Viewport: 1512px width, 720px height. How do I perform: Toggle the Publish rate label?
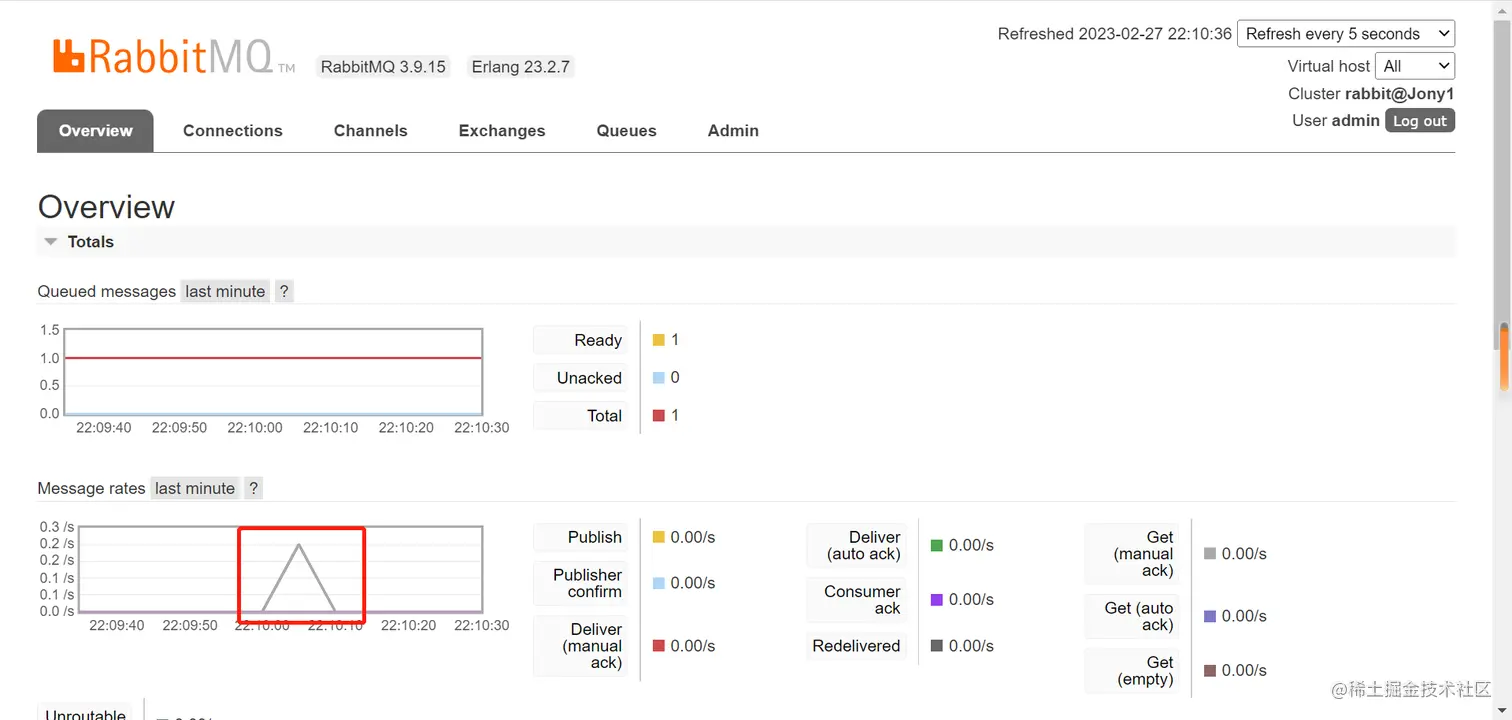point(581,537)
